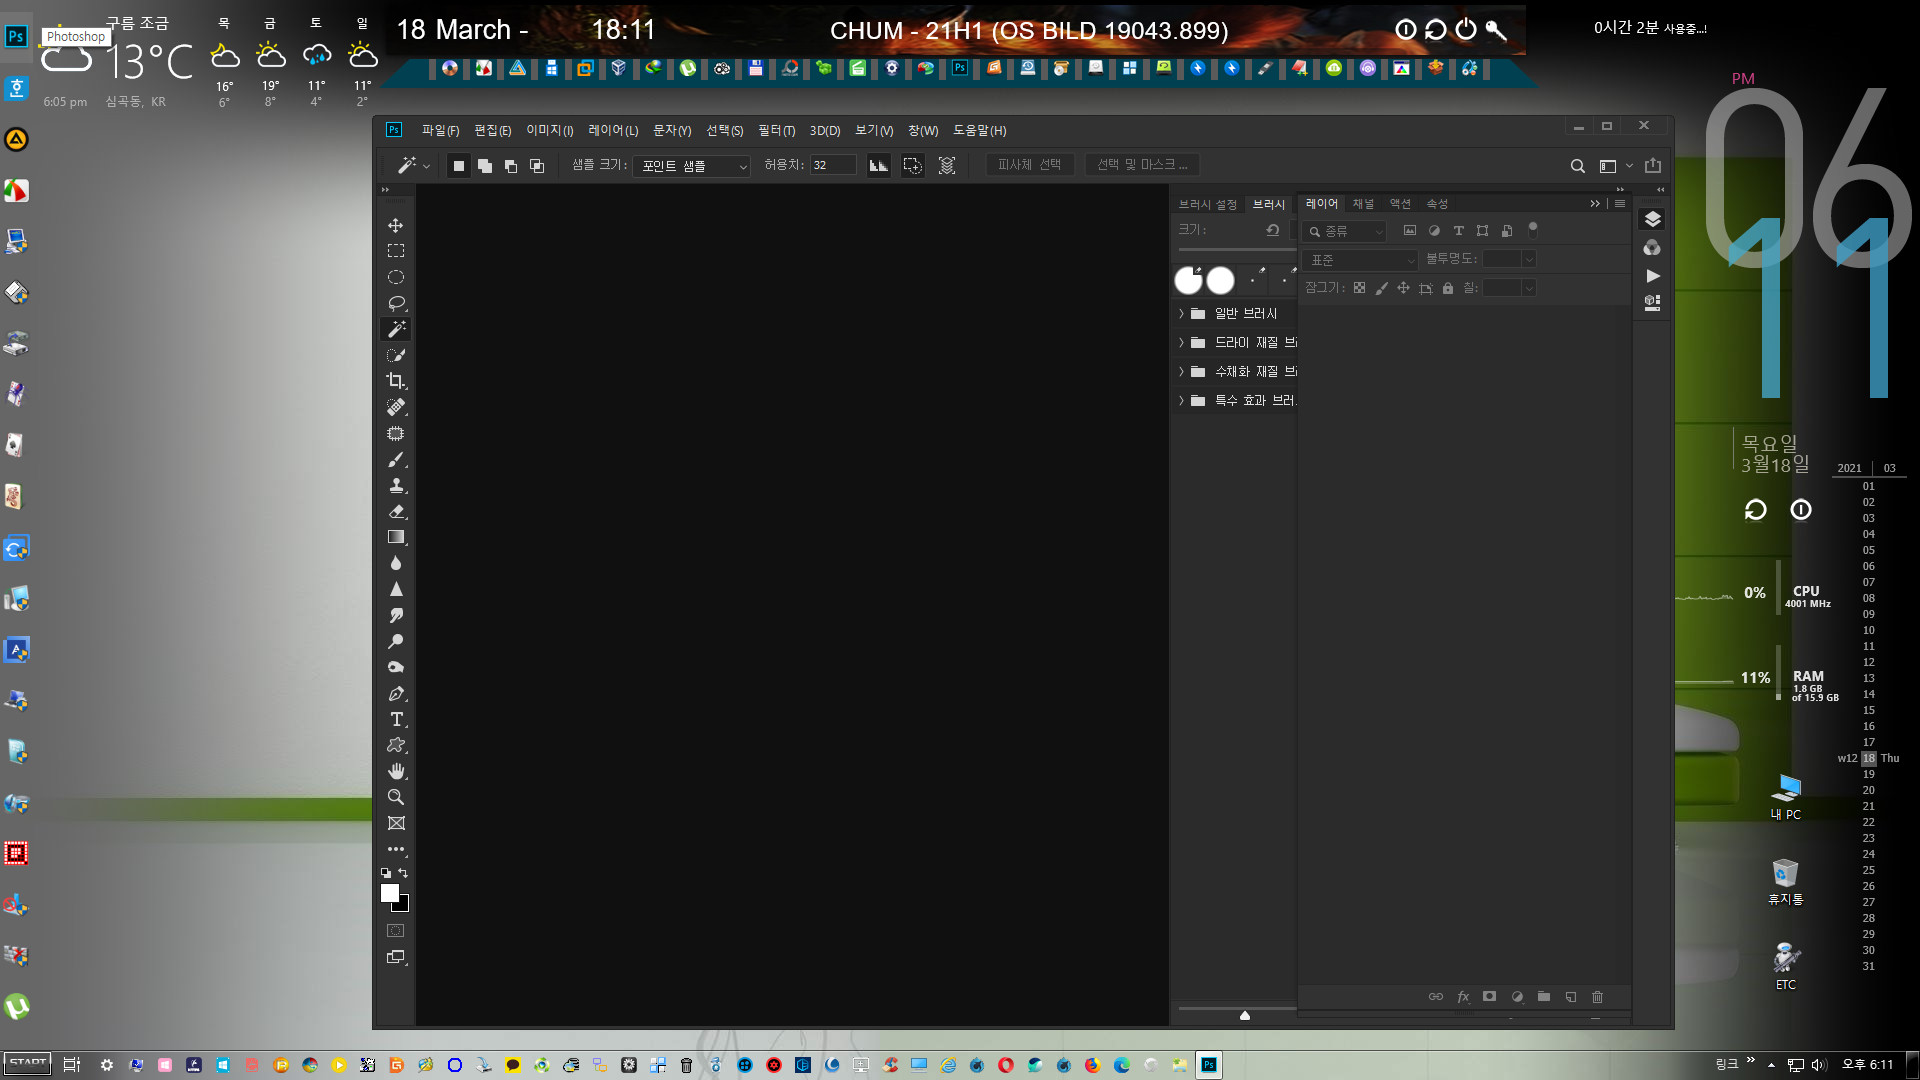Click the Dodge tool icon
1920x1080 pixels.
point(396,641)
